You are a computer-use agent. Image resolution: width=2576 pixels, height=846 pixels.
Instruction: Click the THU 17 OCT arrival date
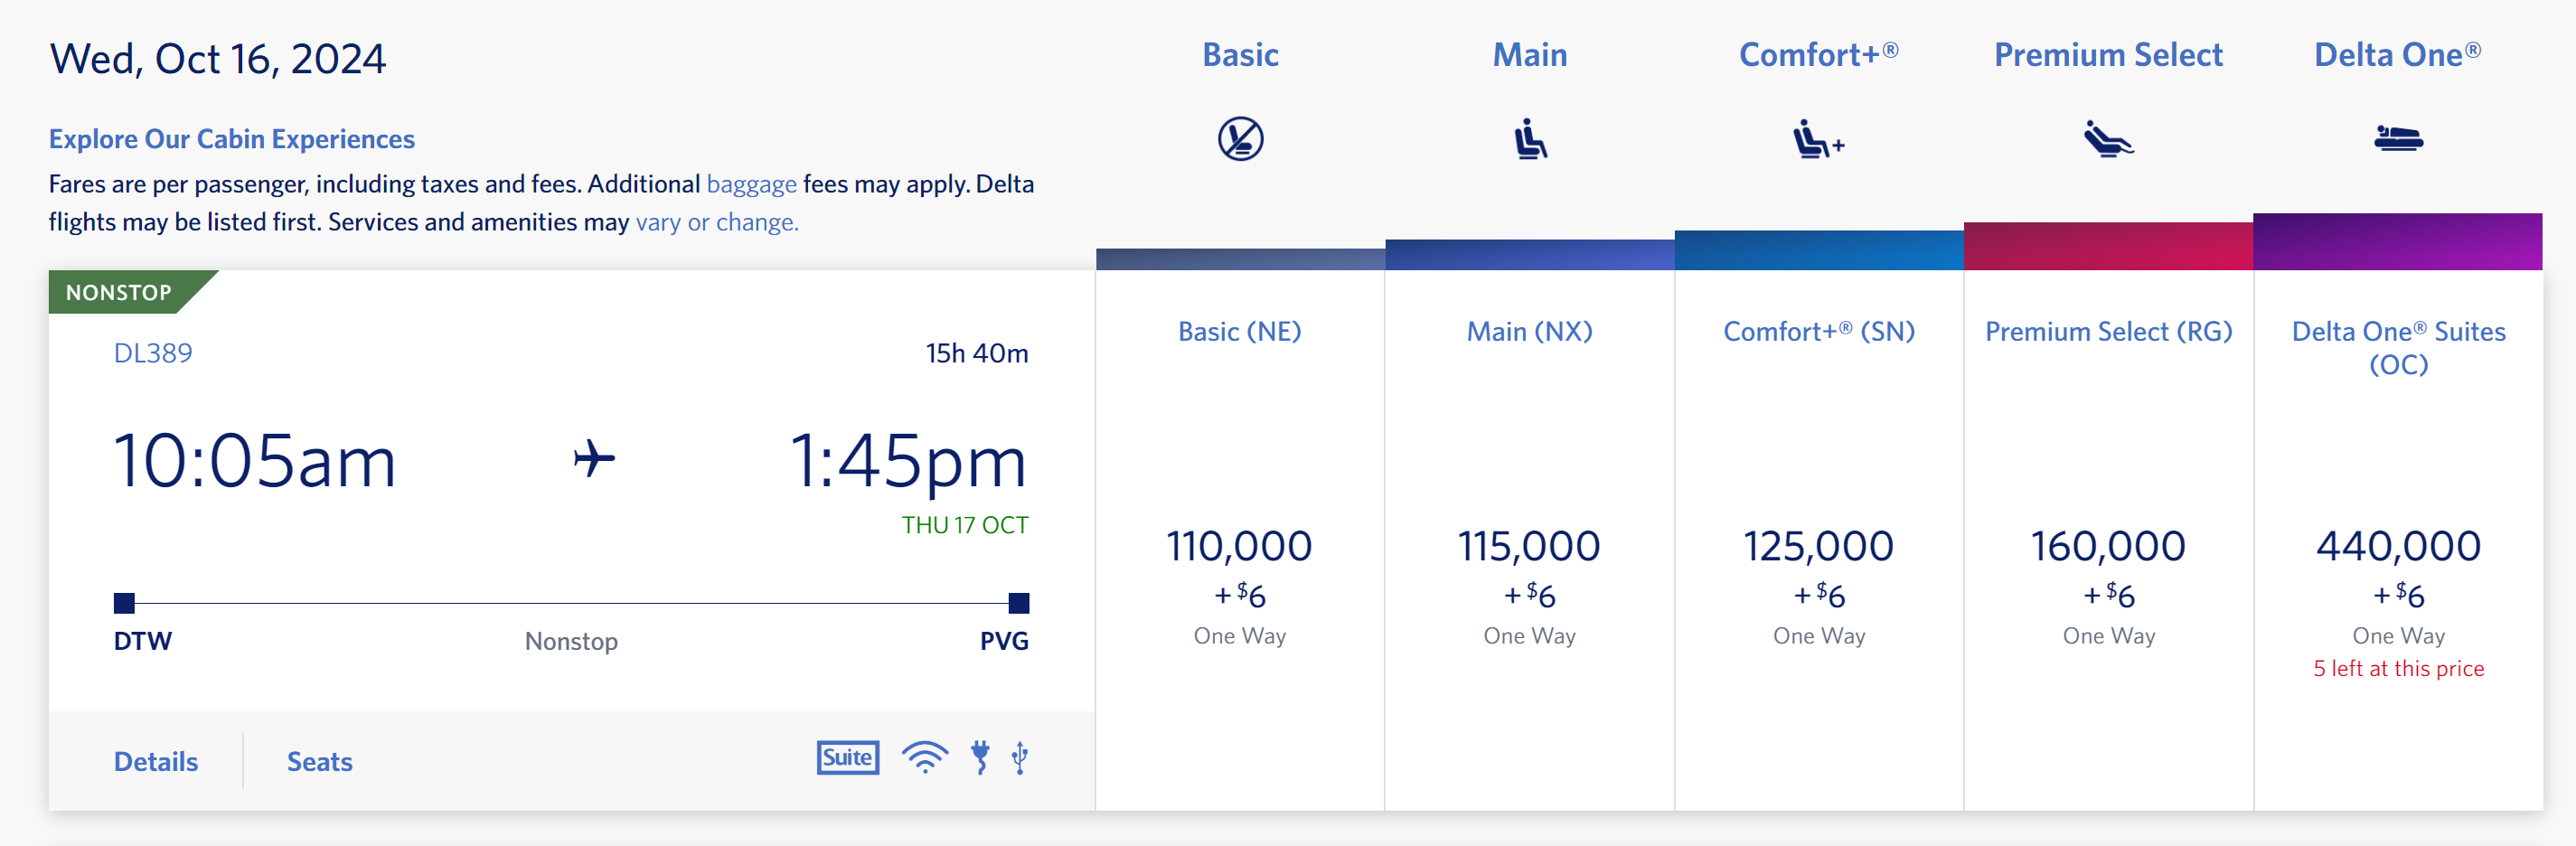964,525
